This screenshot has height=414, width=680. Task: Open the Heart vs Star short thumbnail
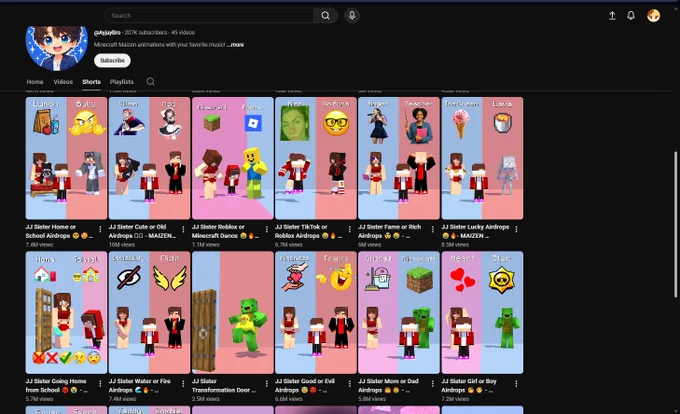tap(482, 313)
